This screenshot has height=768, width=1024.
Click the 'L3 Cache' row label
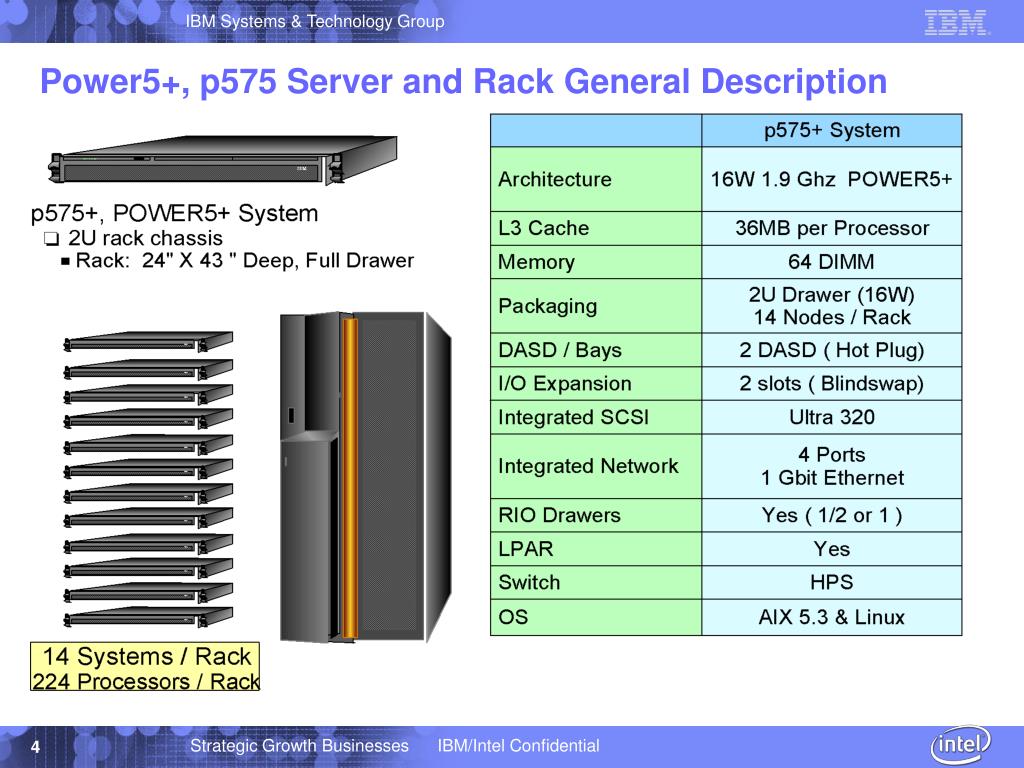596,228
